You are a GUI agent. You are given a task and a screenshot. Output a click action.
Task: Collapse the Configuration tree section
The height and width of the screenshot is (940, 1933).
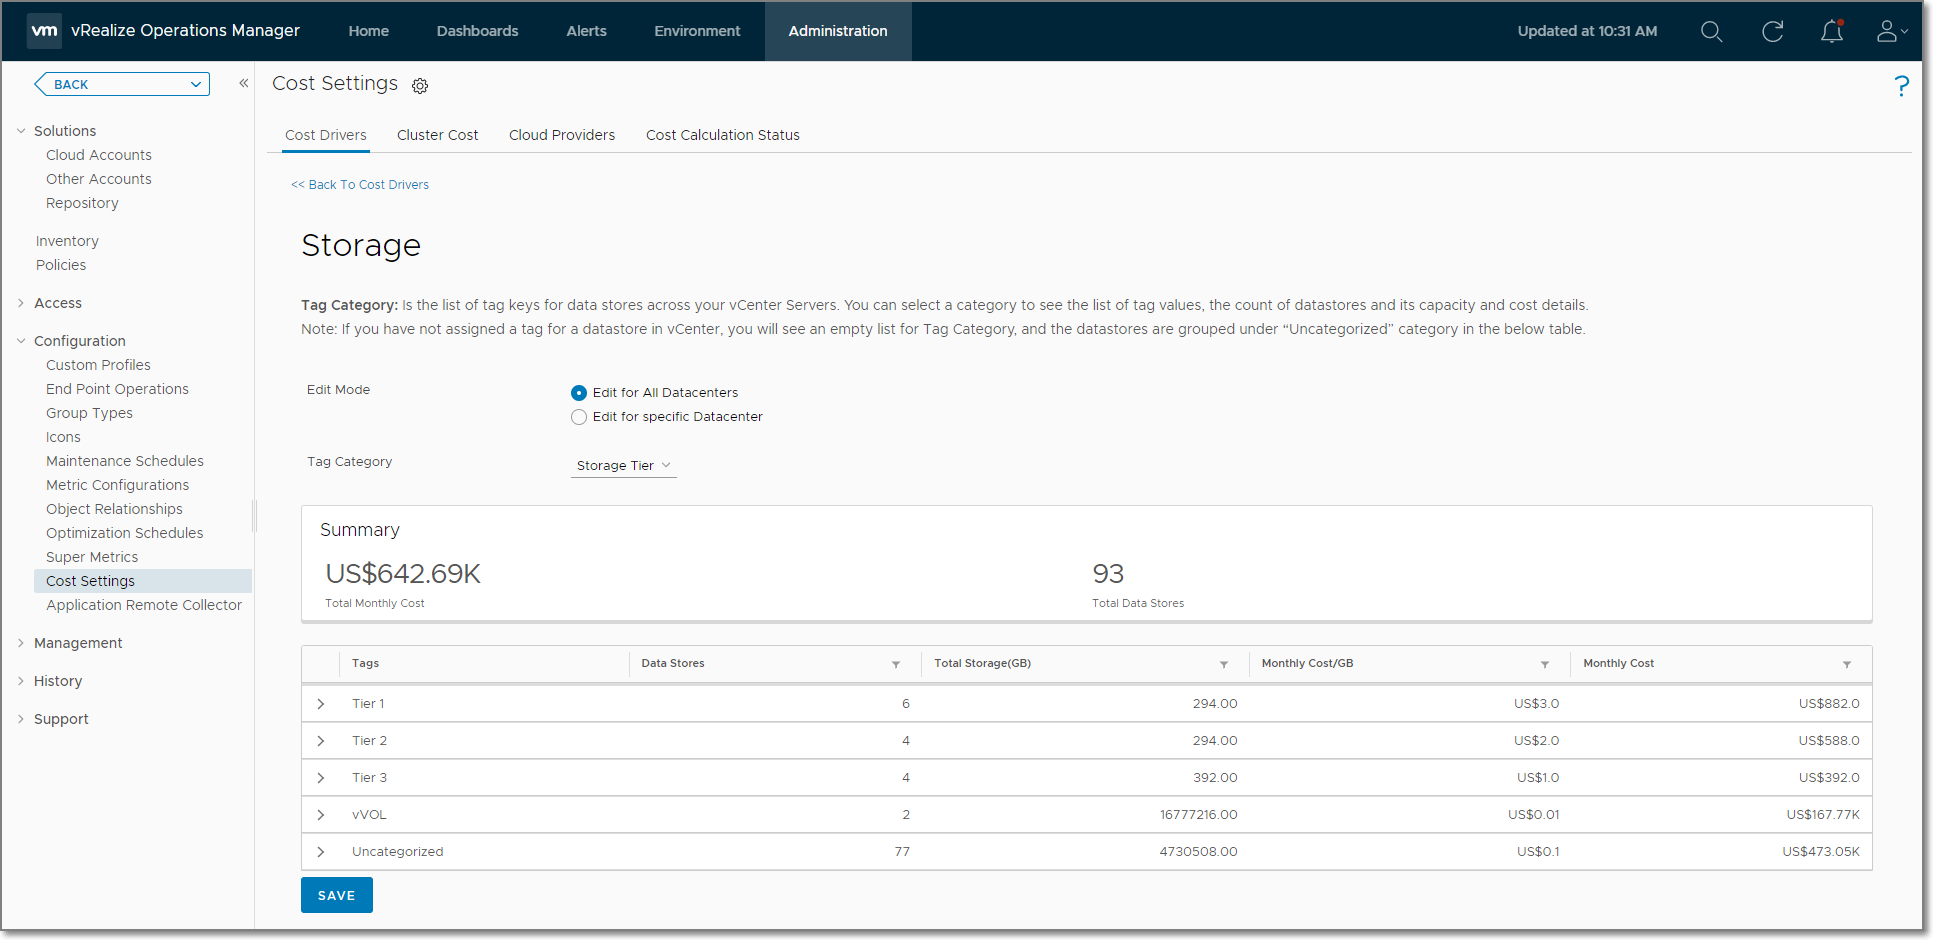click(21, 341)
